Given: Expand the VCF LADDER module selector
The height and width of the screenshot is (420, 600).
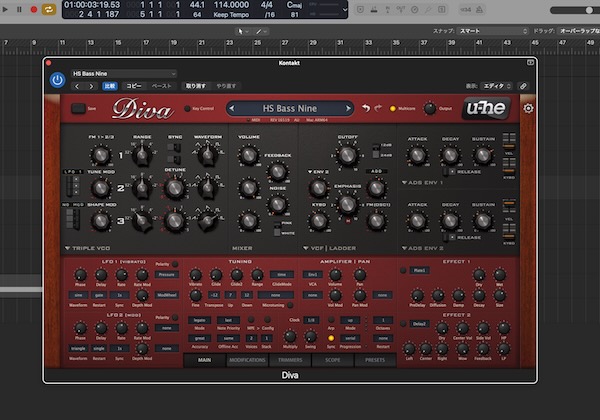Looking at the screenshot, I should click(329, 248).
